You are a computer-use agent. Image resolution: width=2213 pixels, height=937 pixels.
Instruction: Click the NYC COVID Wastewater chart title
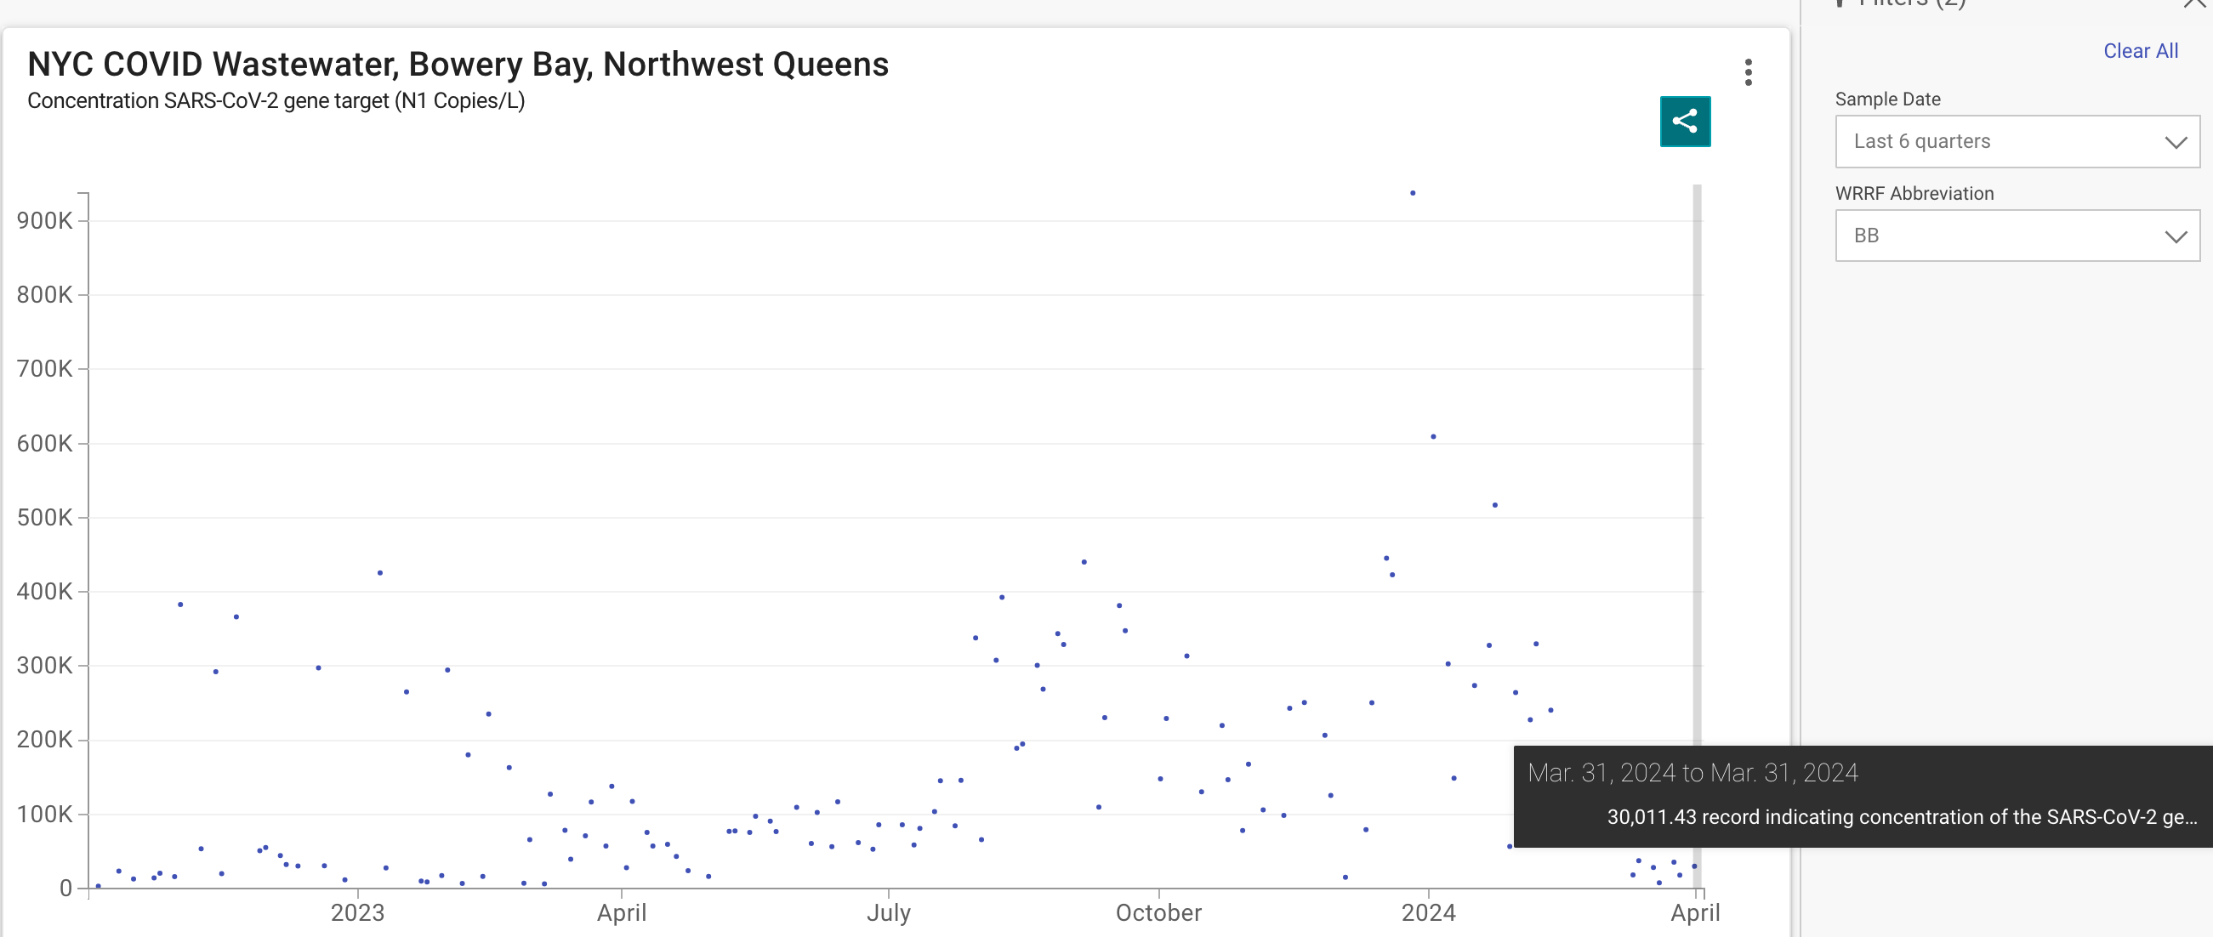(457, 64)
